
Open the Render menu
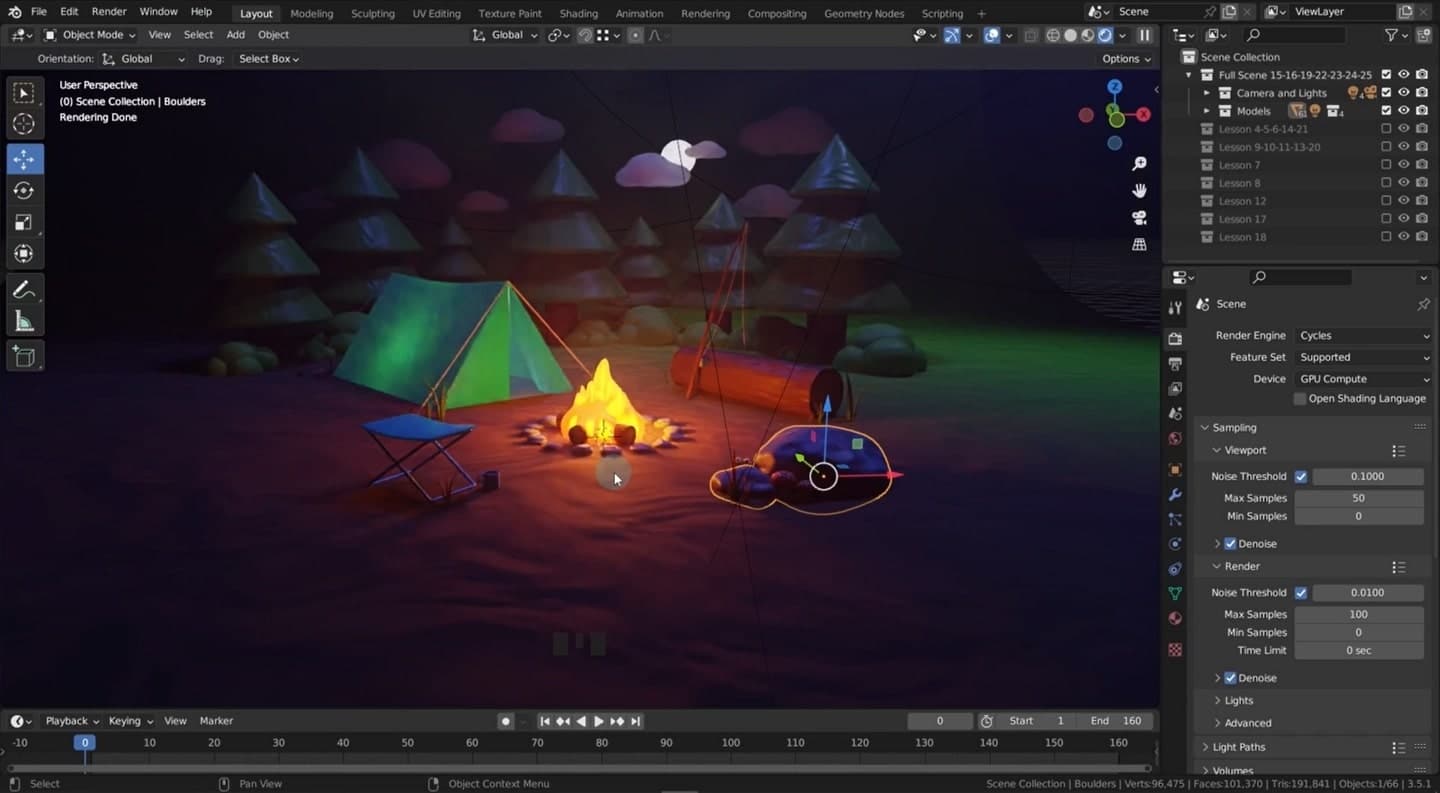108,11
